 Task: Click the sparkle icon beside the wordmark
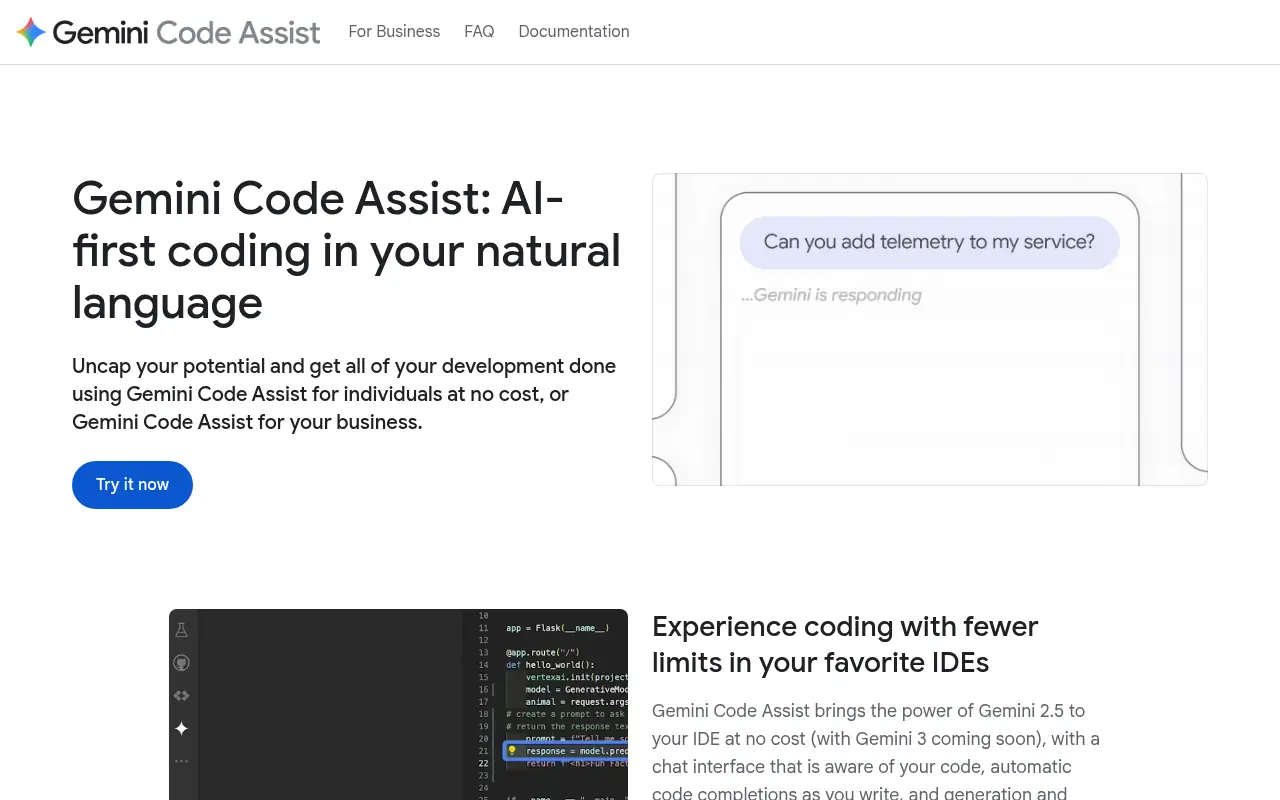pyautogui.click(x=30, y=32)
